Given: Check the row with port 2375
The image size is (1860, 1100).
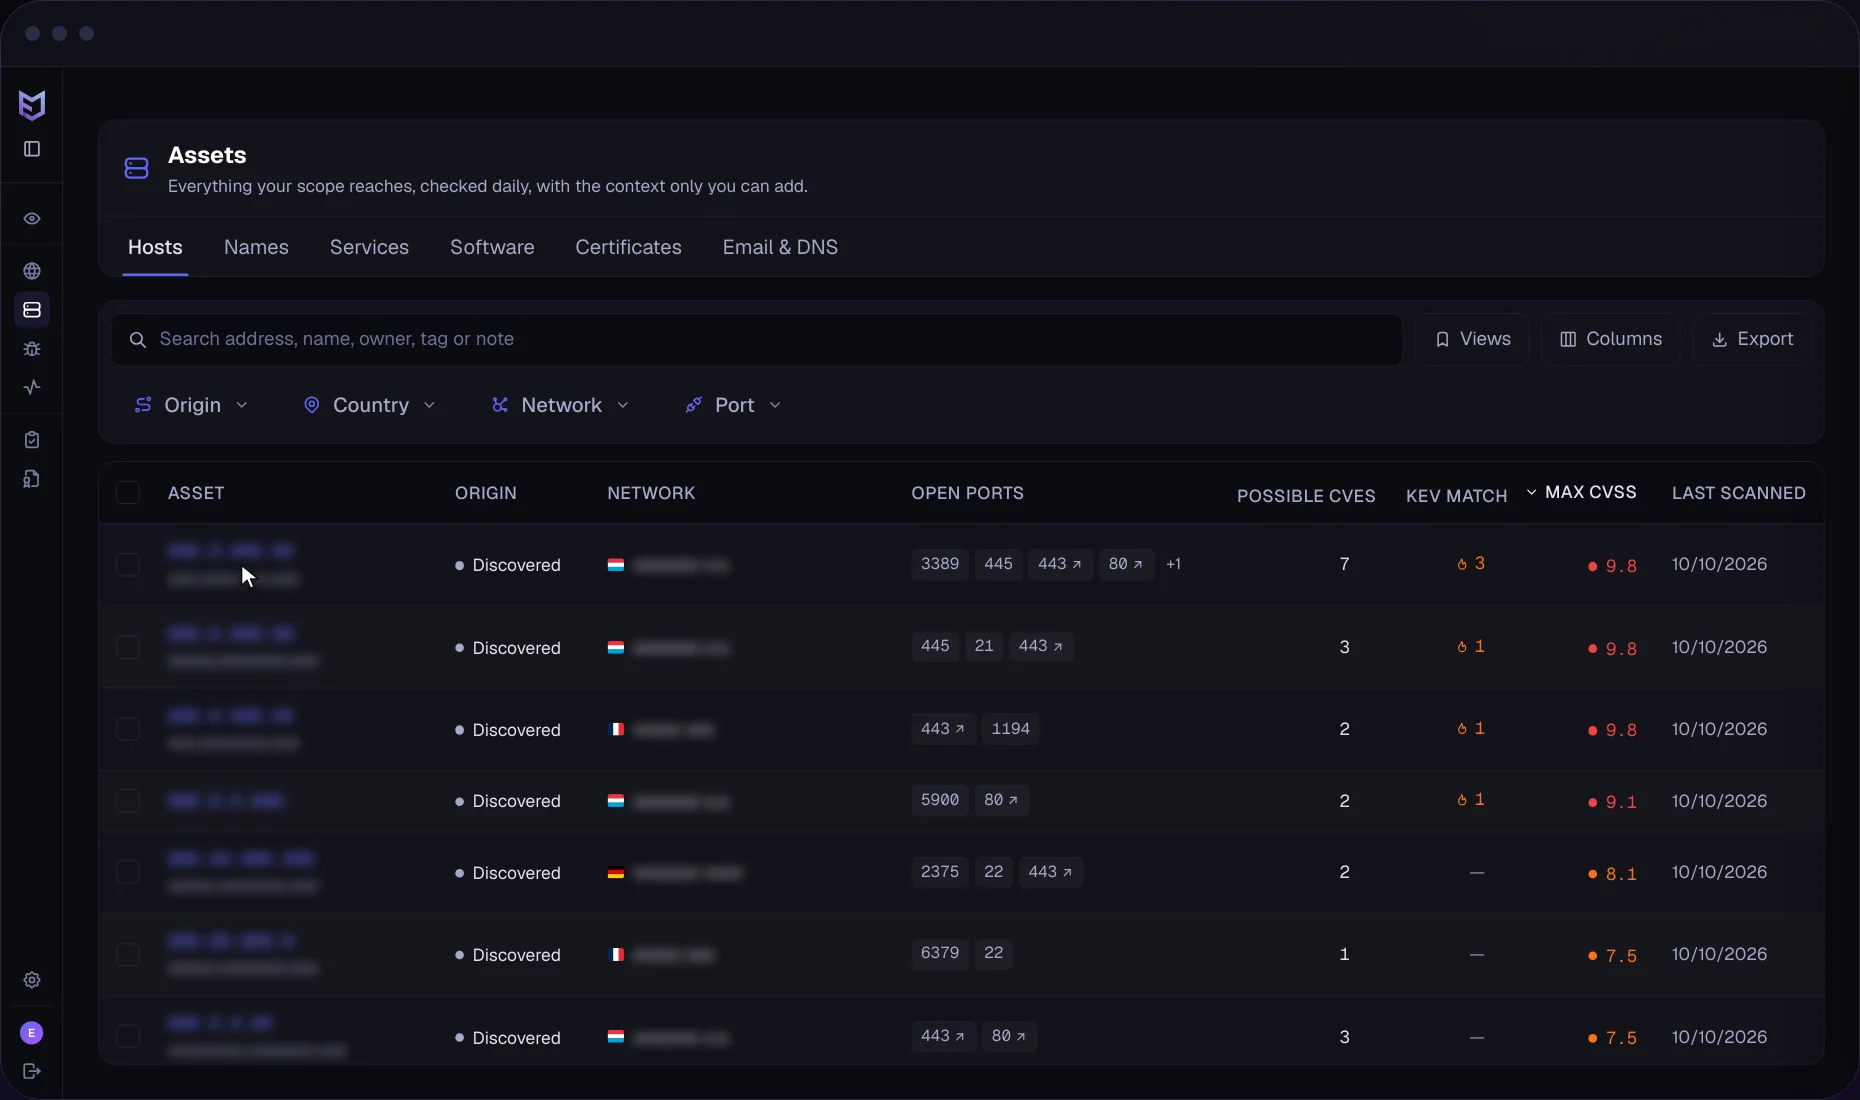Looking at the screenshot, I should [x=128, y=872].
